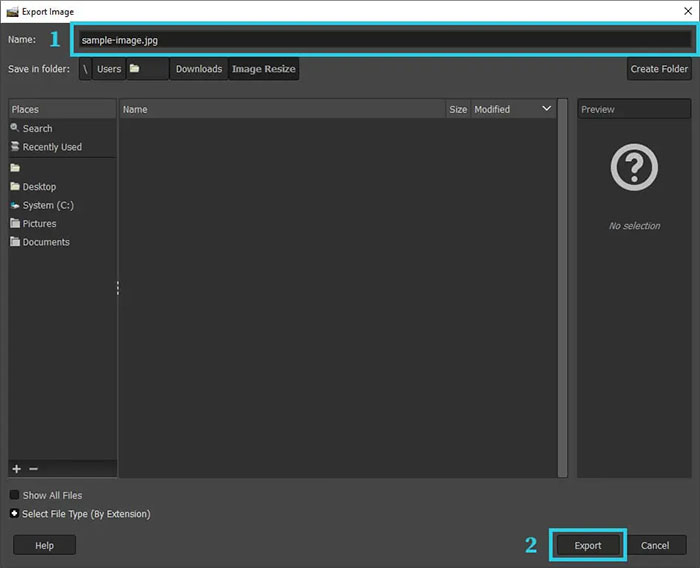Open Recently Used in Places
Image resolution: width=700 pixels, height=568 pixels.
coord(51,147)
